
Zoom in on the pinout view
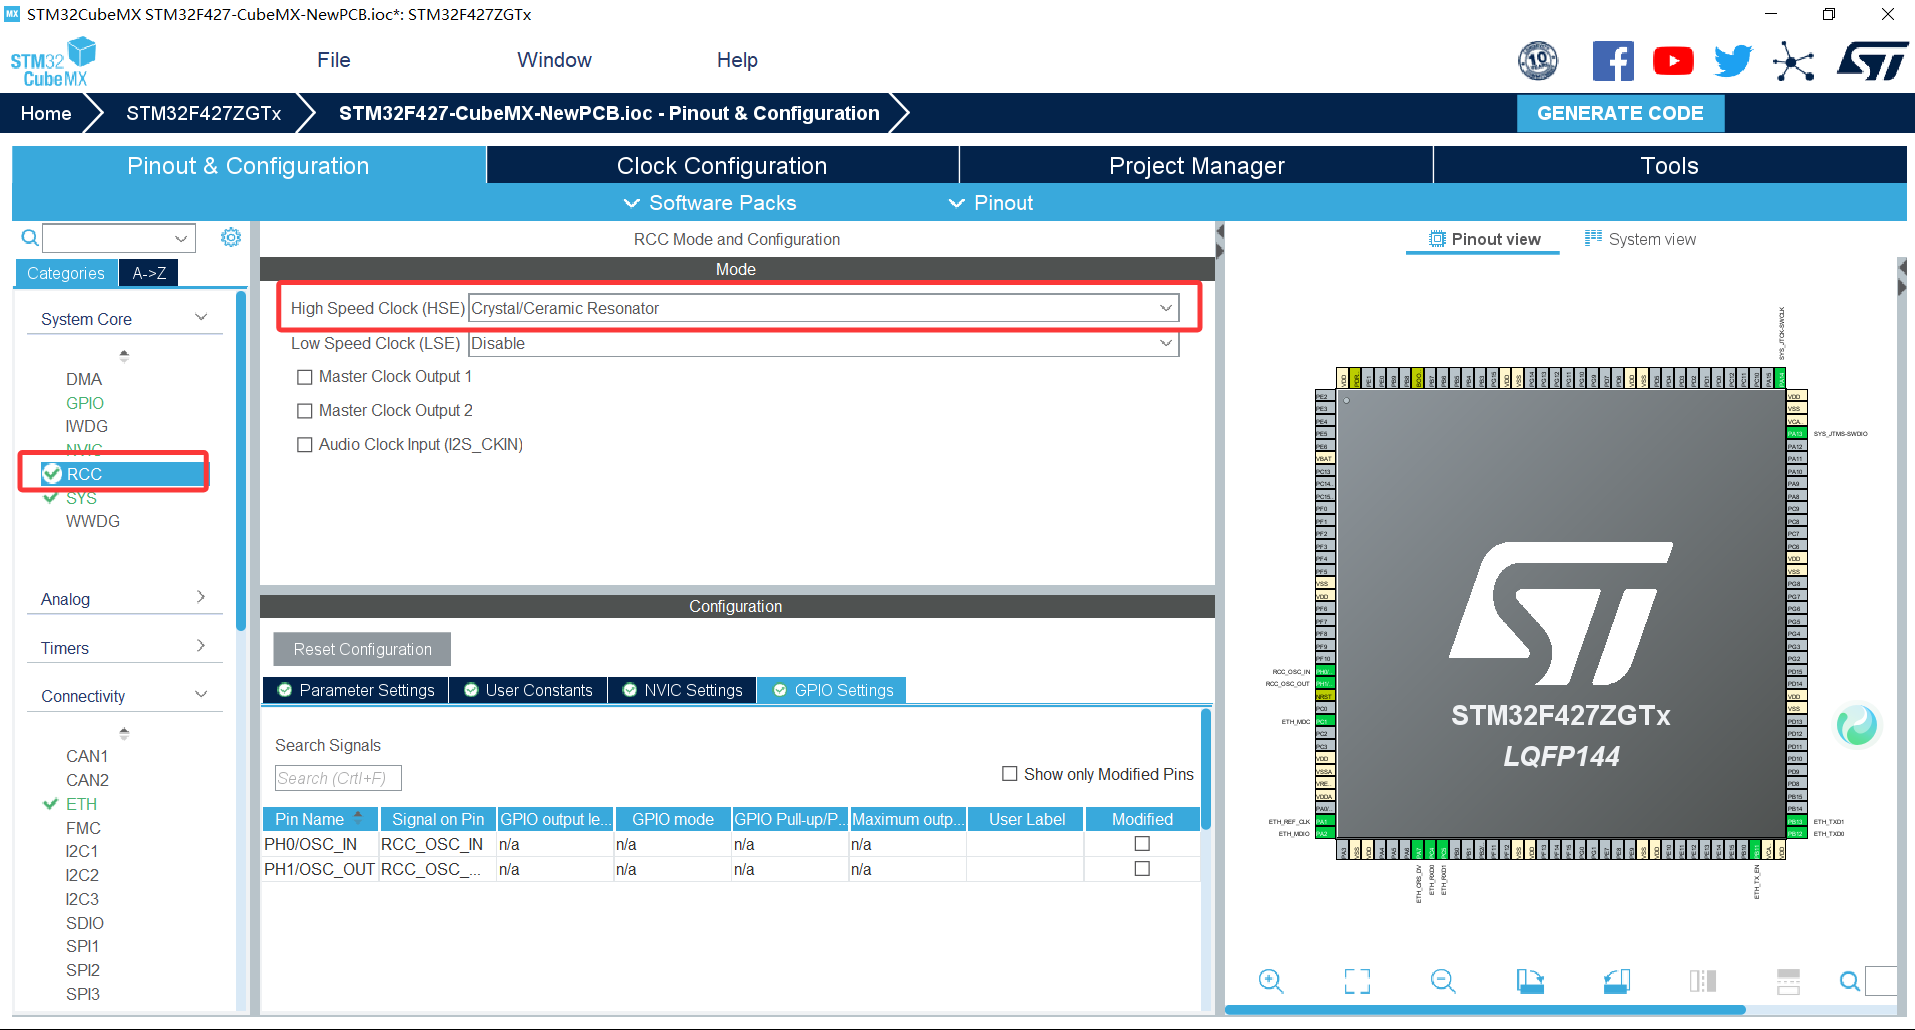coord(1271,981)
